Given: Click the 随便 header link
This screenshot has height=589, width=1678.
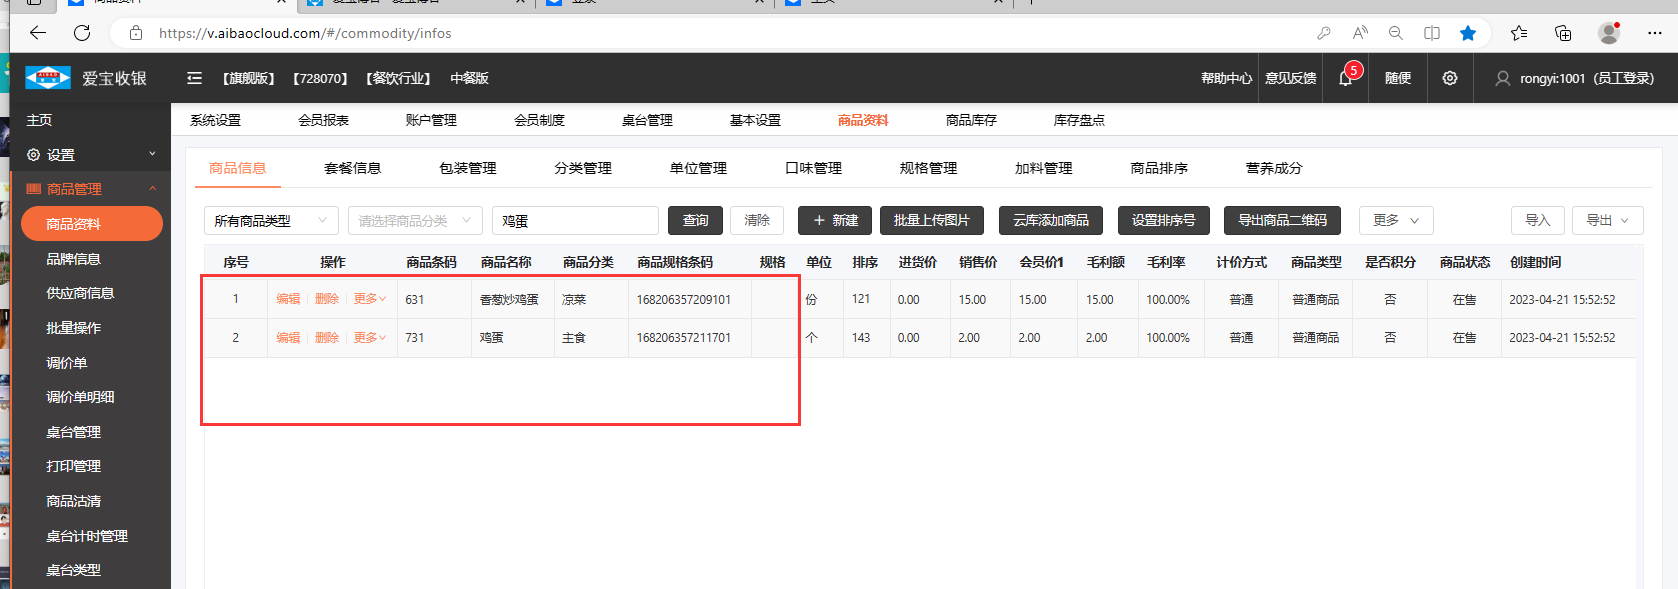Looking at the screenshot, I should coord(1398,78).
